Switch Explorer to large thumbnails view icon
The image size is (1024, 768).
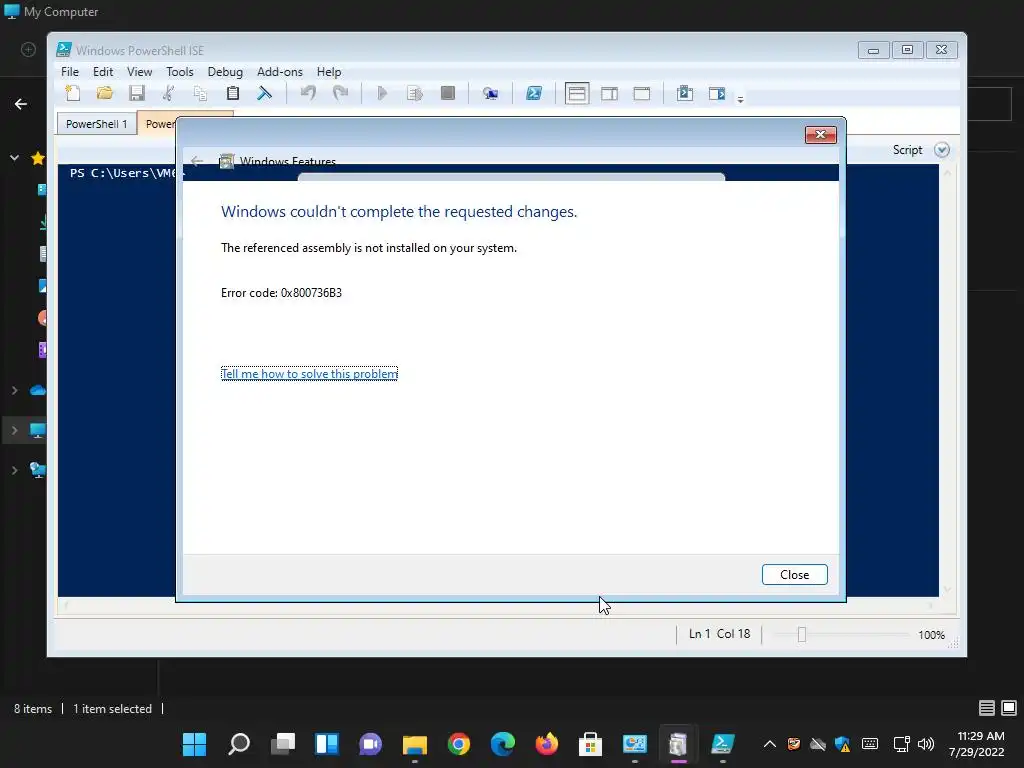(1009, 708)
